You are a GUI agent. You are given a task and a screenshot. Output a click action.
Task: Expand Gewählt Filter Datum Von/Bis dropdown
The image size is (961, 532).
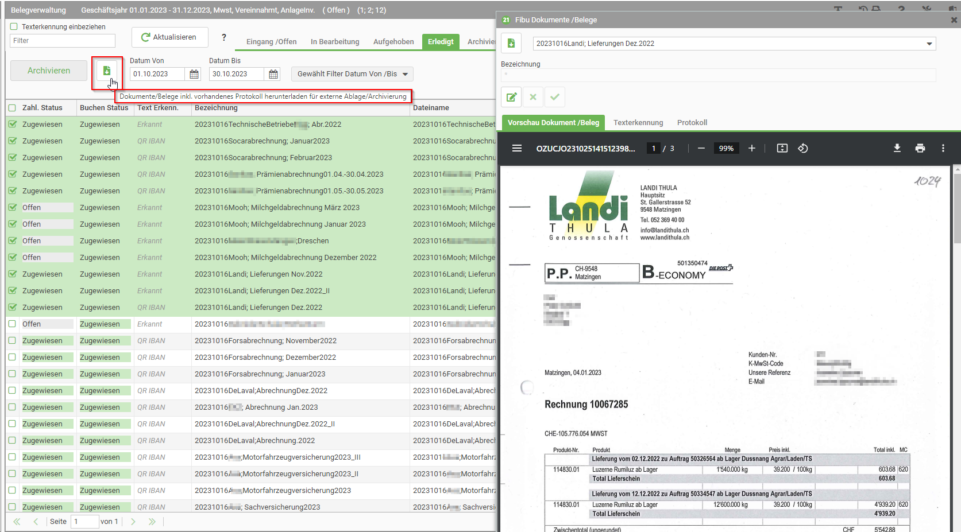pyautogui.click(x=352, y=74)
